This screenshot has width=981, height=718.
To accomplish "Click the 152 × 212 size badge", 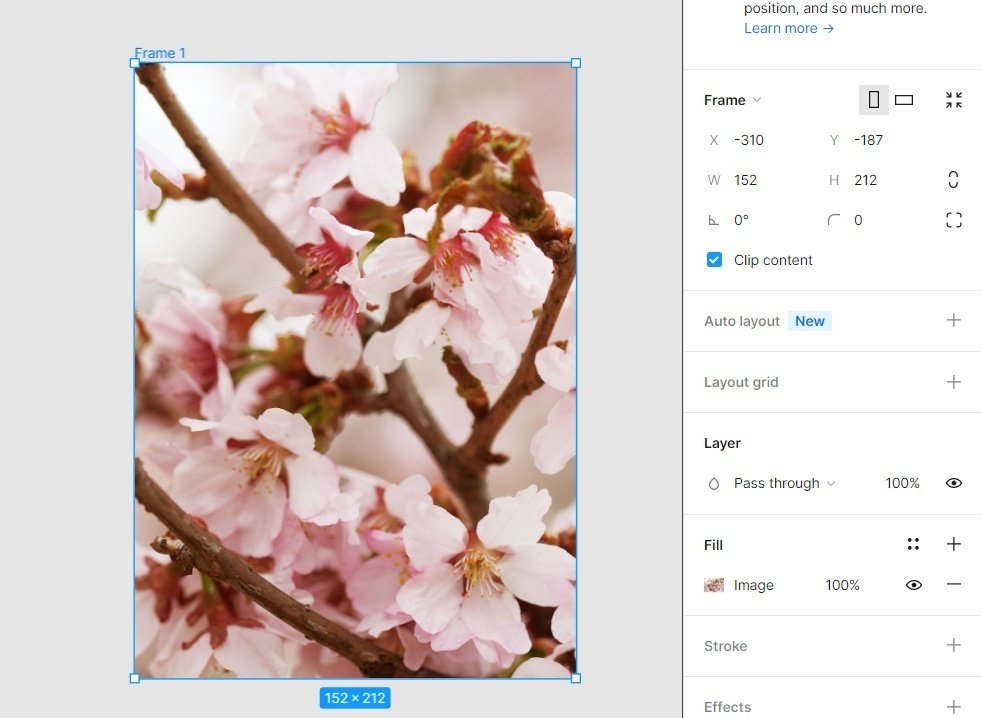I will click(355, 698).
